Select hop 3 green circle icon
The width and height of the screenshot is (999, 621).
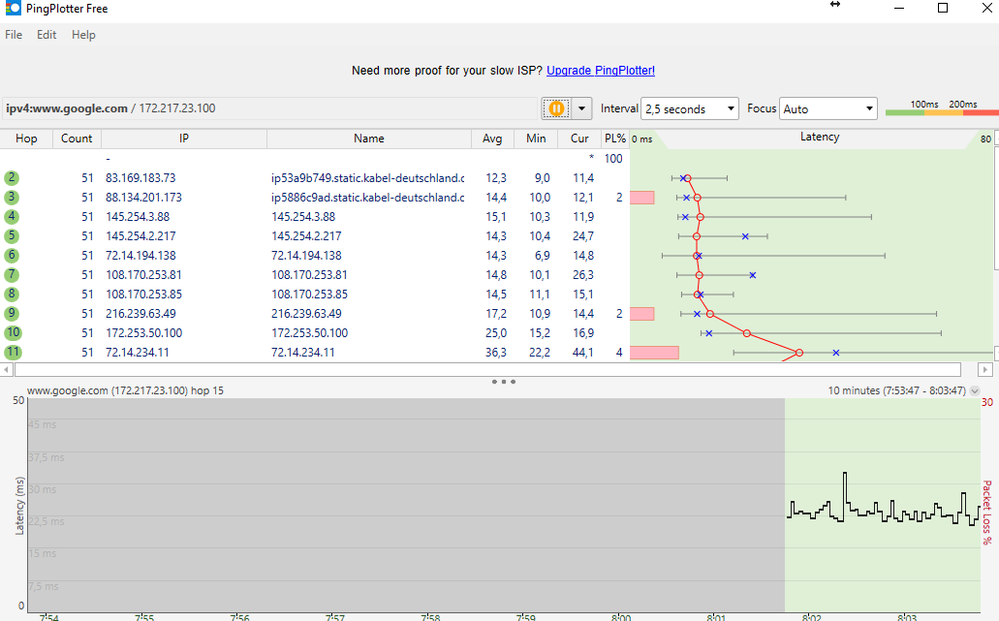[x=11, y=197]
